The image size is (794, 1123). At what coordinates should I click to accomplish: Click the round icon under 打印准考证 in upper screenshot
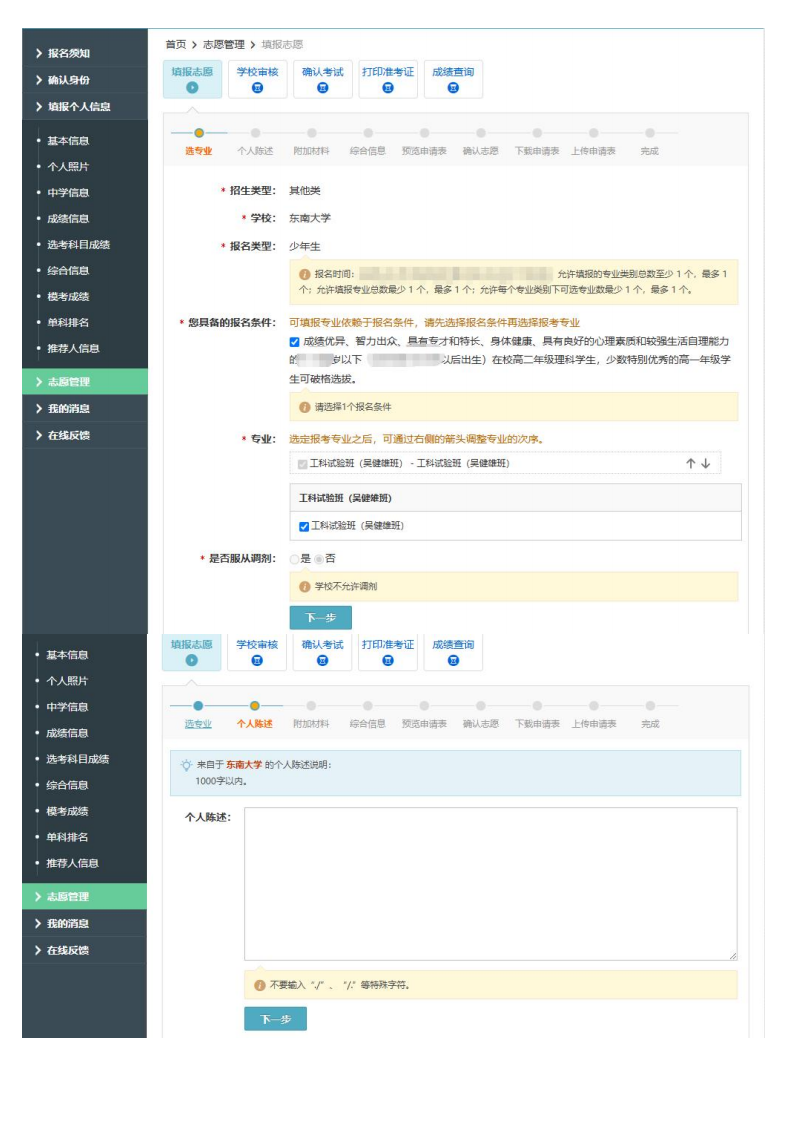tap(387, 87)
